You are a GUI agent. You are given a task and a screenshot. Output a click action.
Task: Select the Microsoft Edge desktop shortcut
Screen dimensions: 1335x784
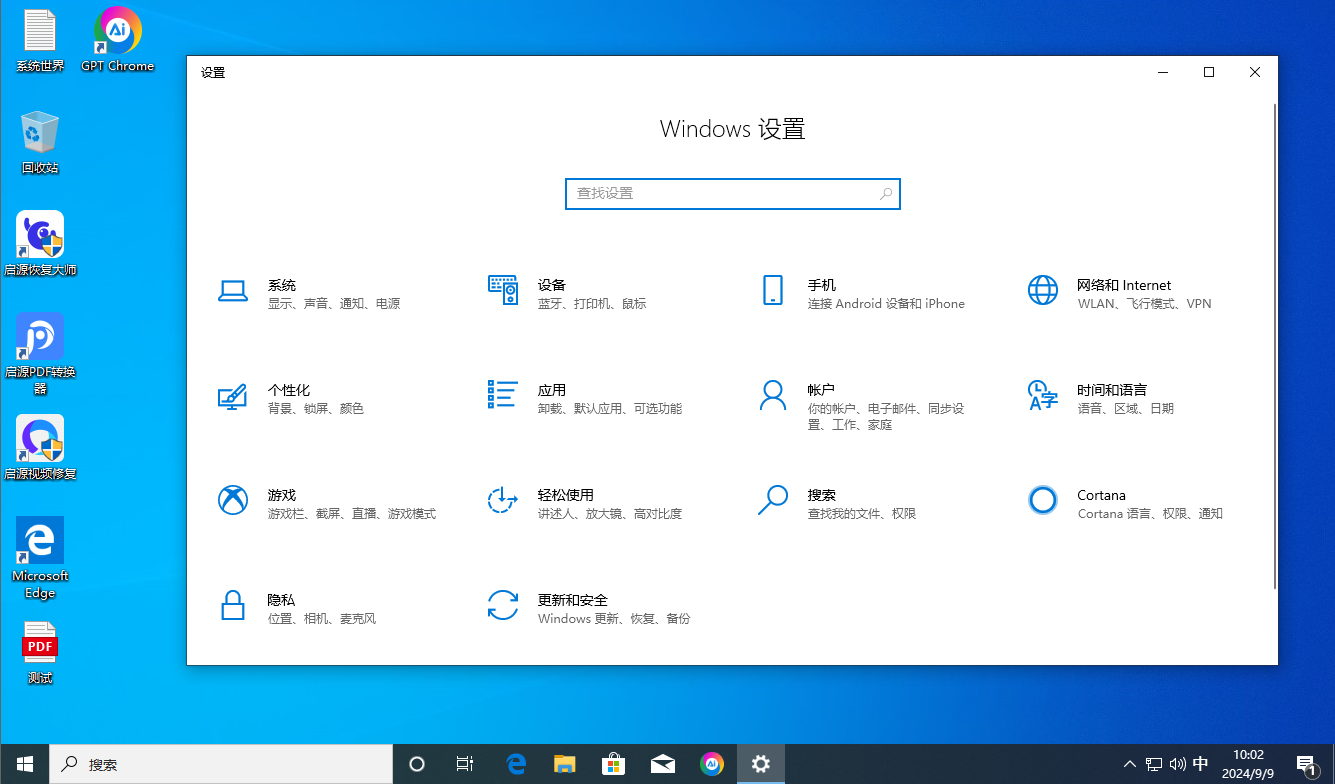(40, 558)
